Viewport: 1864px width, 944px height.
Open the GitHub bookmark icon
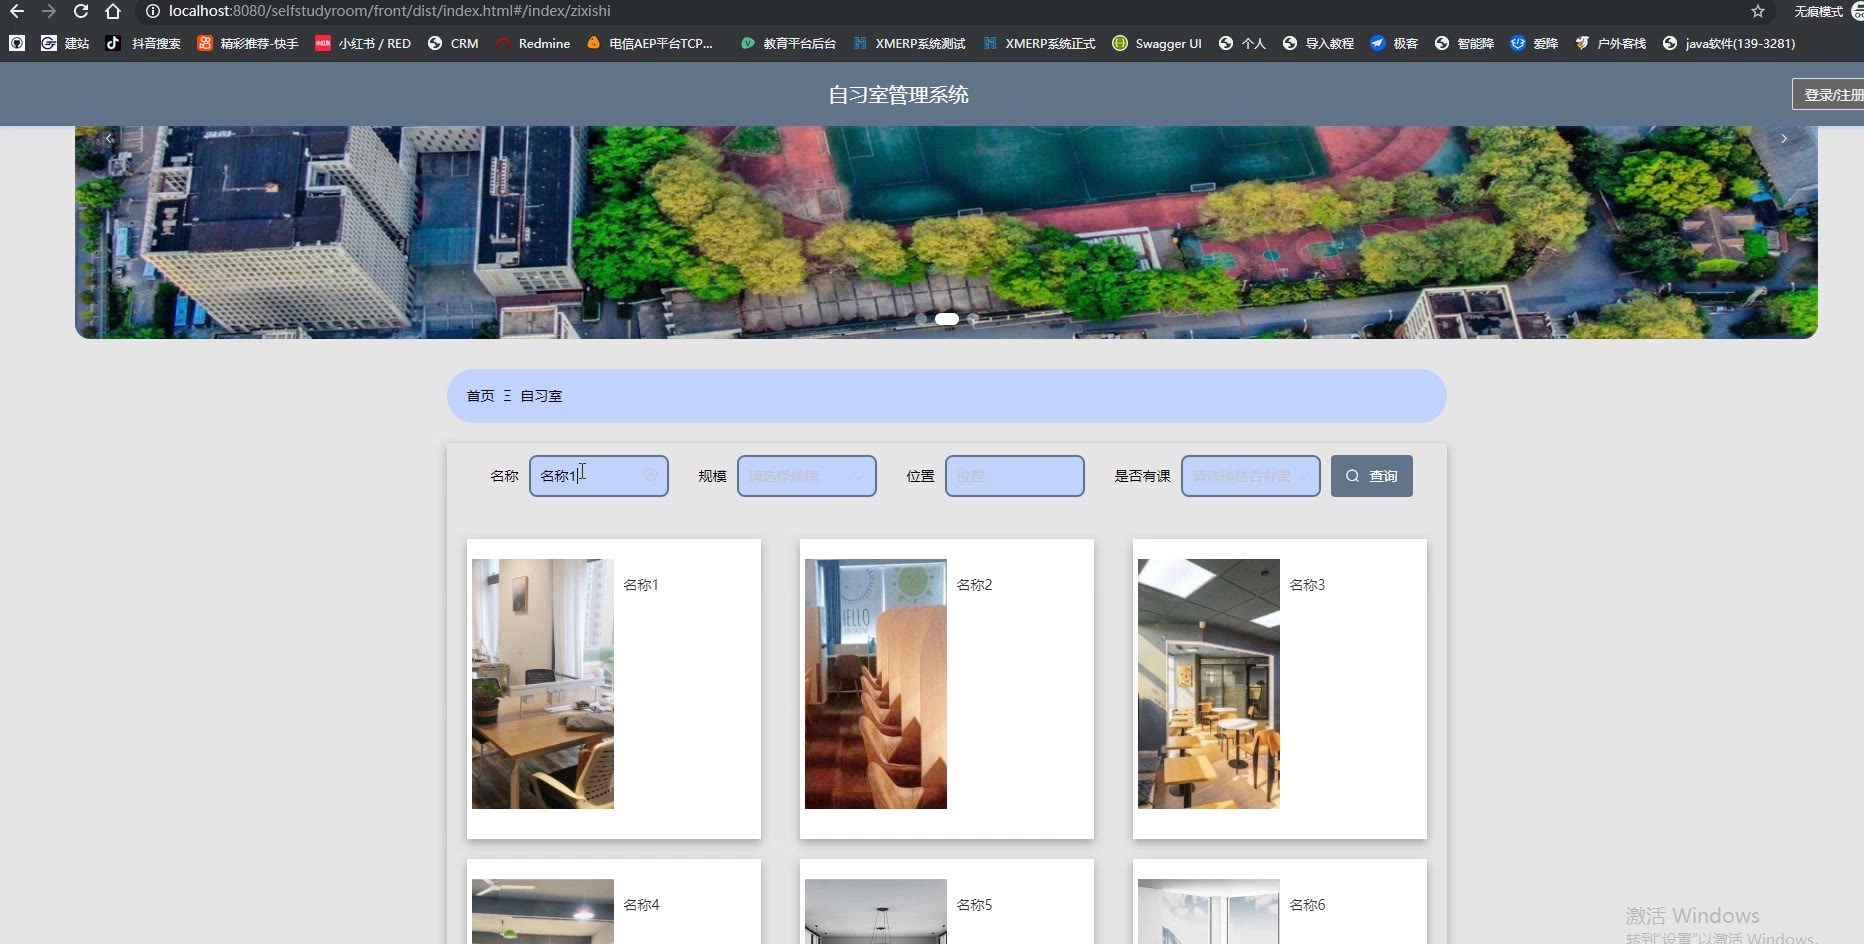pyautogui.click(x=17, y=43)
